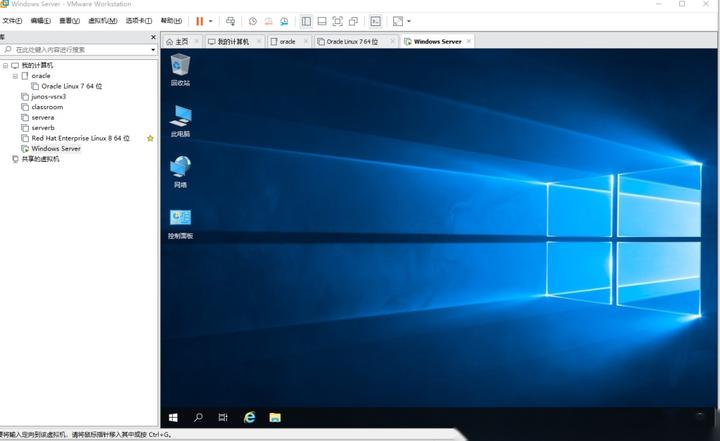Open the stretch display options dropdown arrow
The image size is (720, 441).
pyautogui.click(x=409, y=21)
